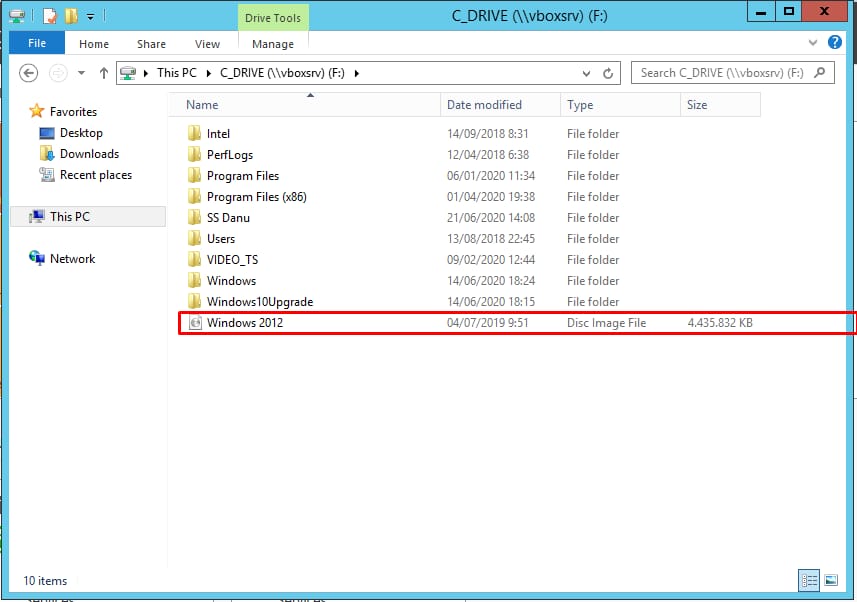
Task: Click the Windows10Upgrade folder name
Action: tap(260, 302)
